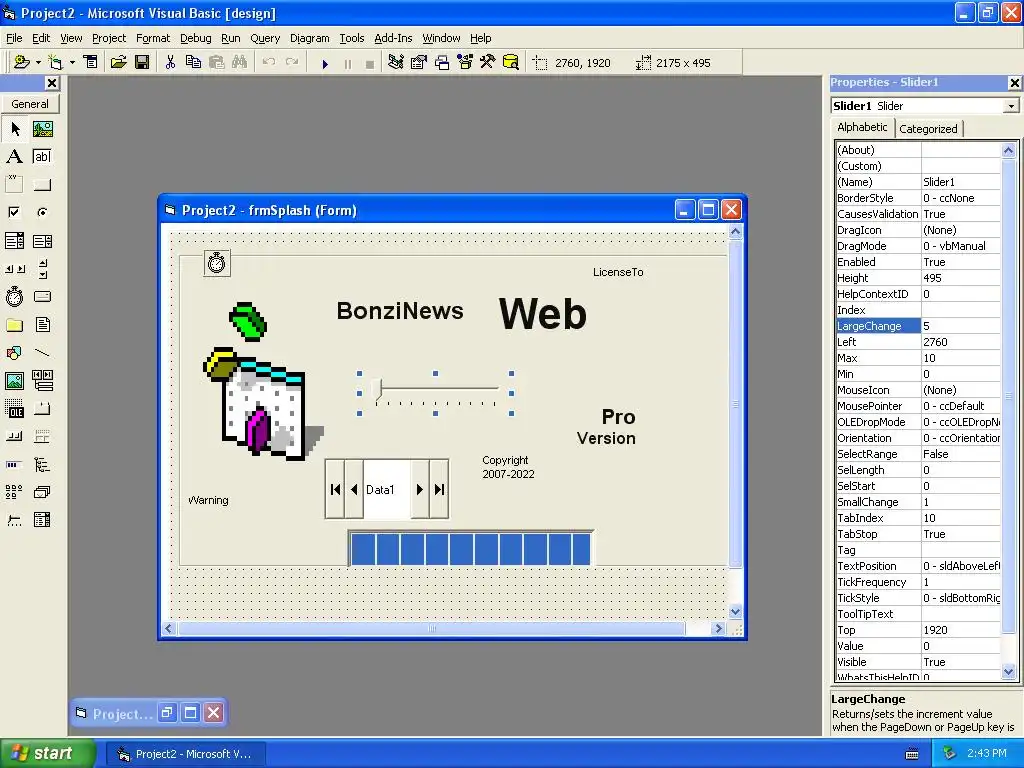Select the DriveListBox control tool
Screen dimensions: 1024x768
[43, 296]
